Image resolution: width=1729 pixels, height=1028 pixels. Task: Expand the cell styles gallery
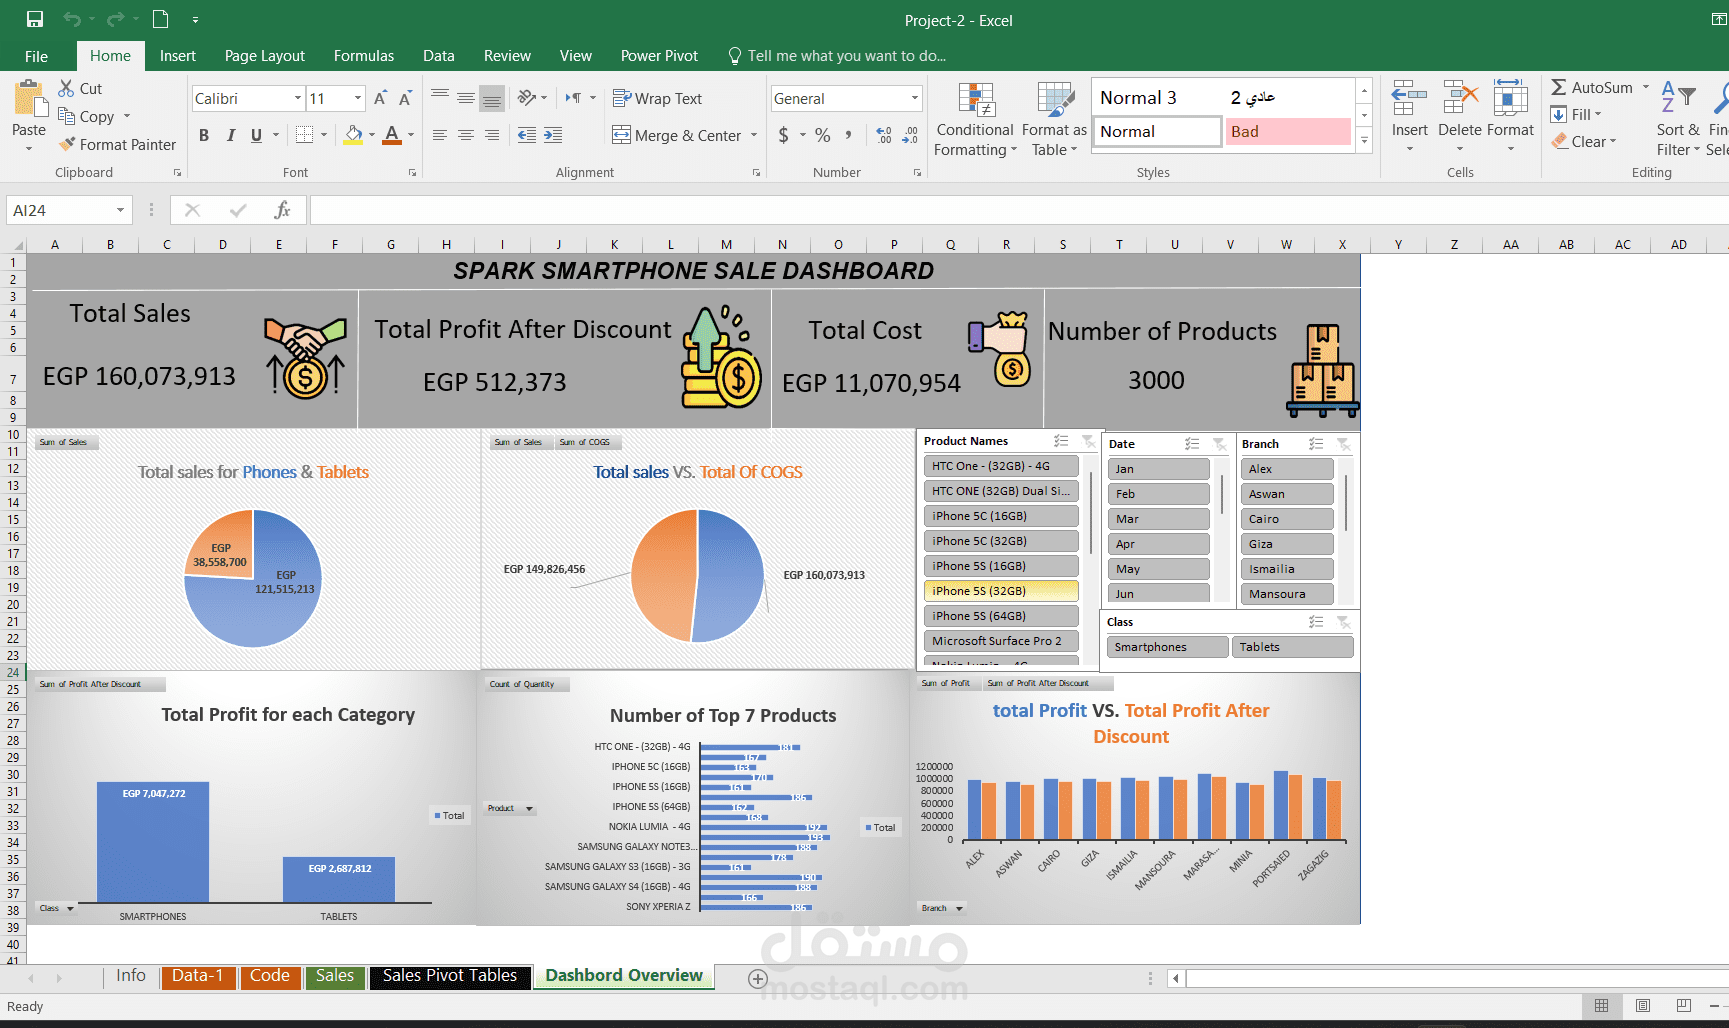[x=1364, y=141]
